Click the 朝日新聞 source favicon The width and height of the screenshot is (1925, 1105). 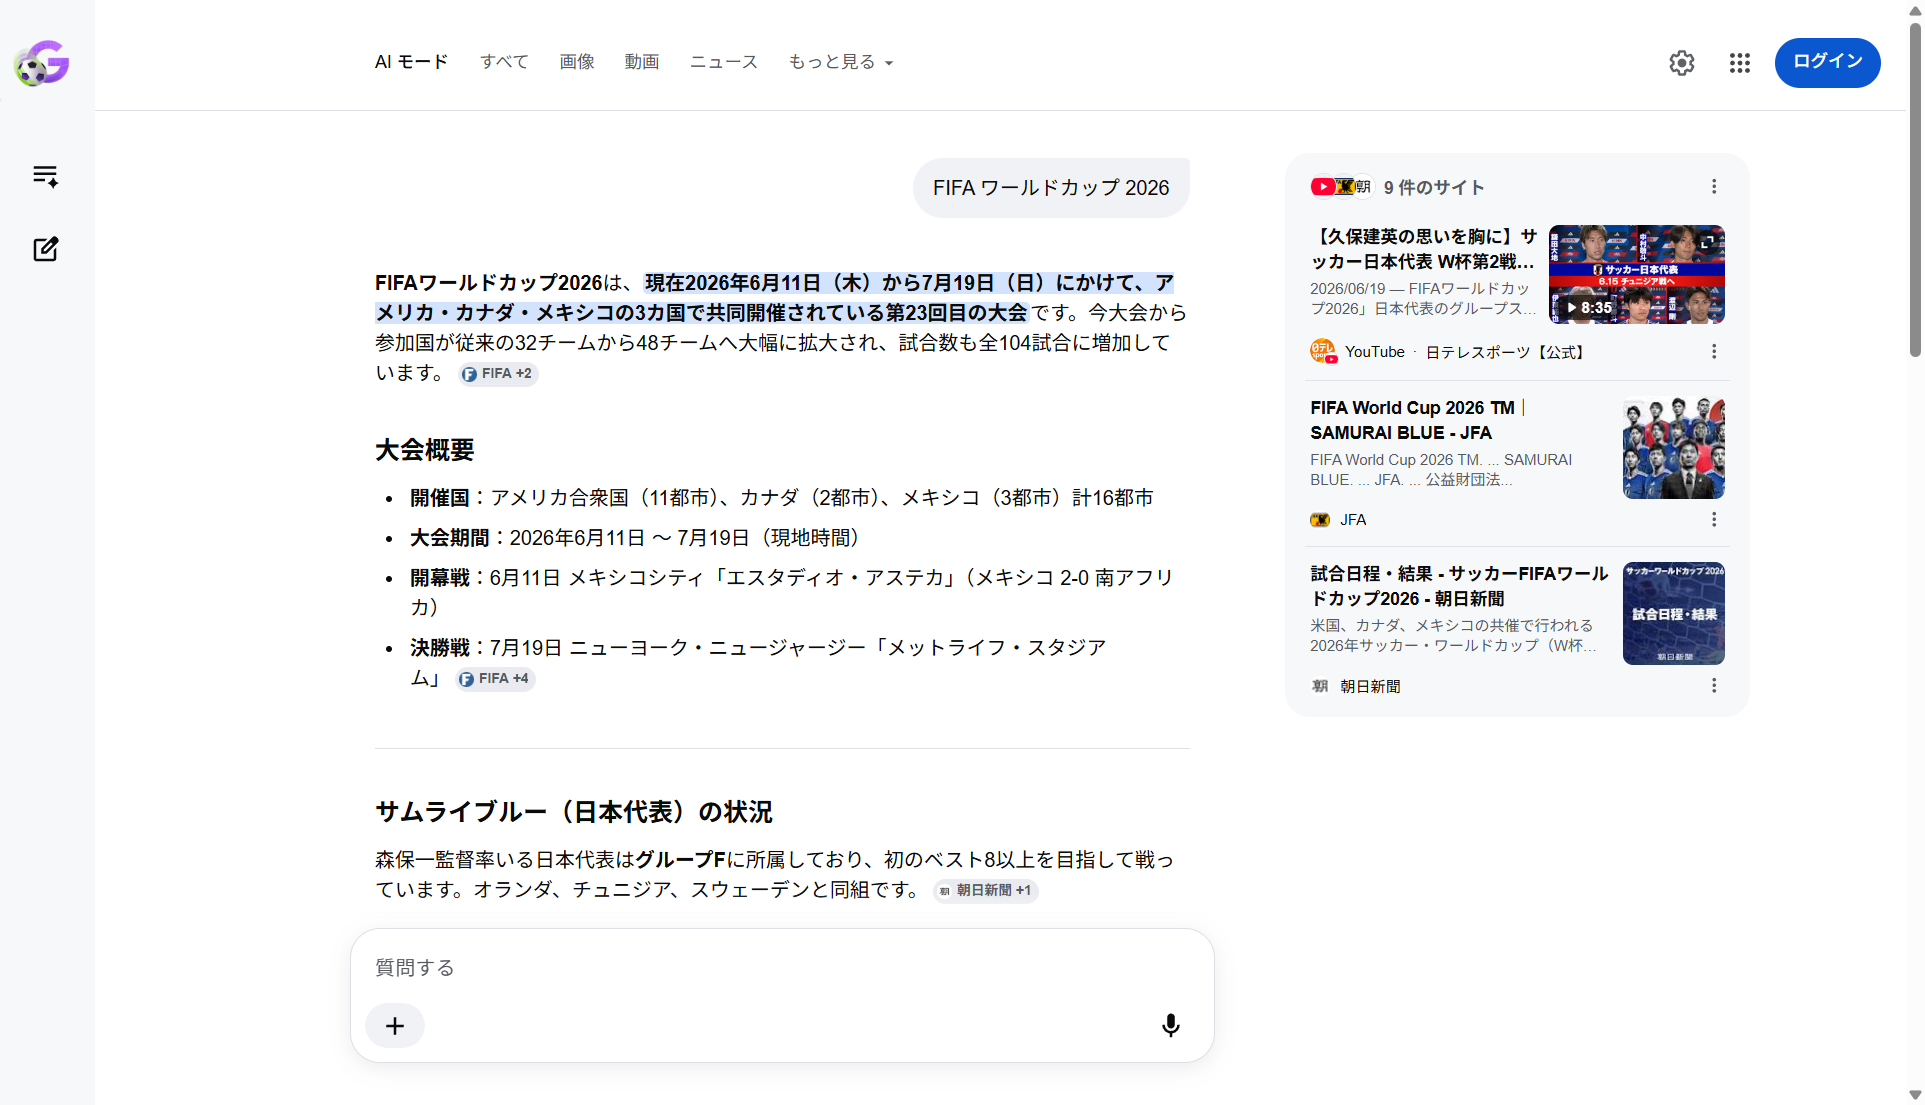tap(1320, 686)
